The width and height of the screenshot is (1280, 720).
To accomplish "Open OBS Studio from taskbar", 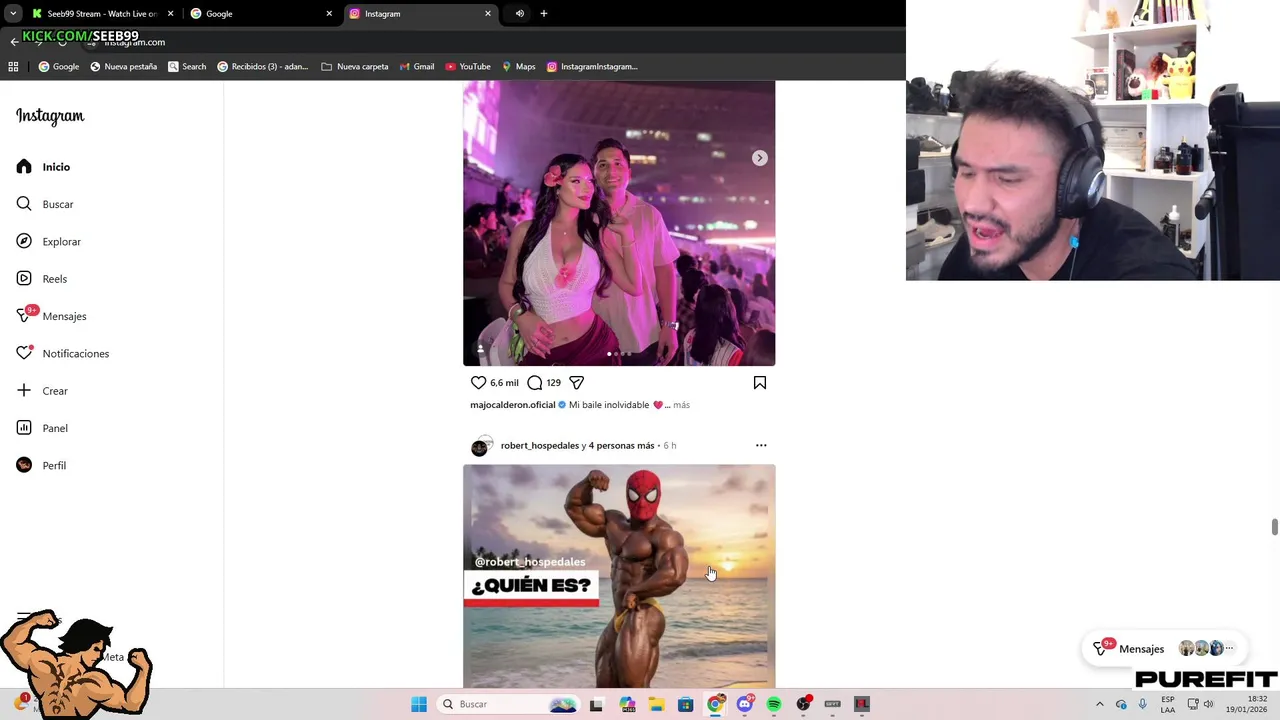I will (803, 704).
